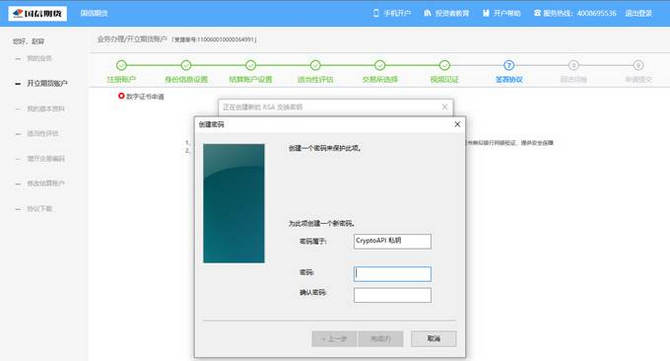Open 手机开户 link in the top bar
This screenshot has width=670, height=361.
pyautogui.click(x=397, y=13)
